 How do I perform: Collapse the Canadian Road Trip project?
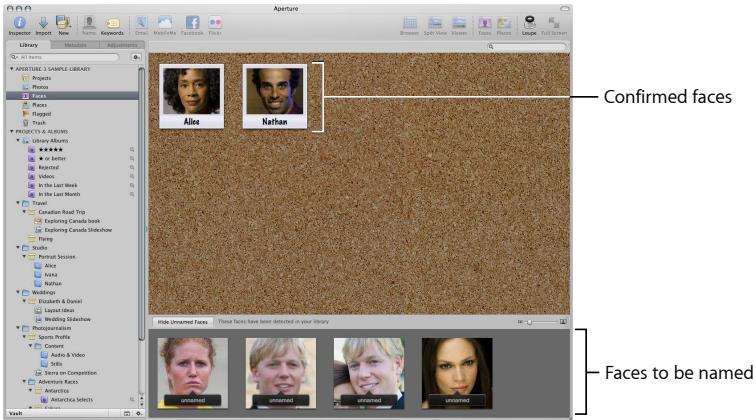(x=24, y=212)
